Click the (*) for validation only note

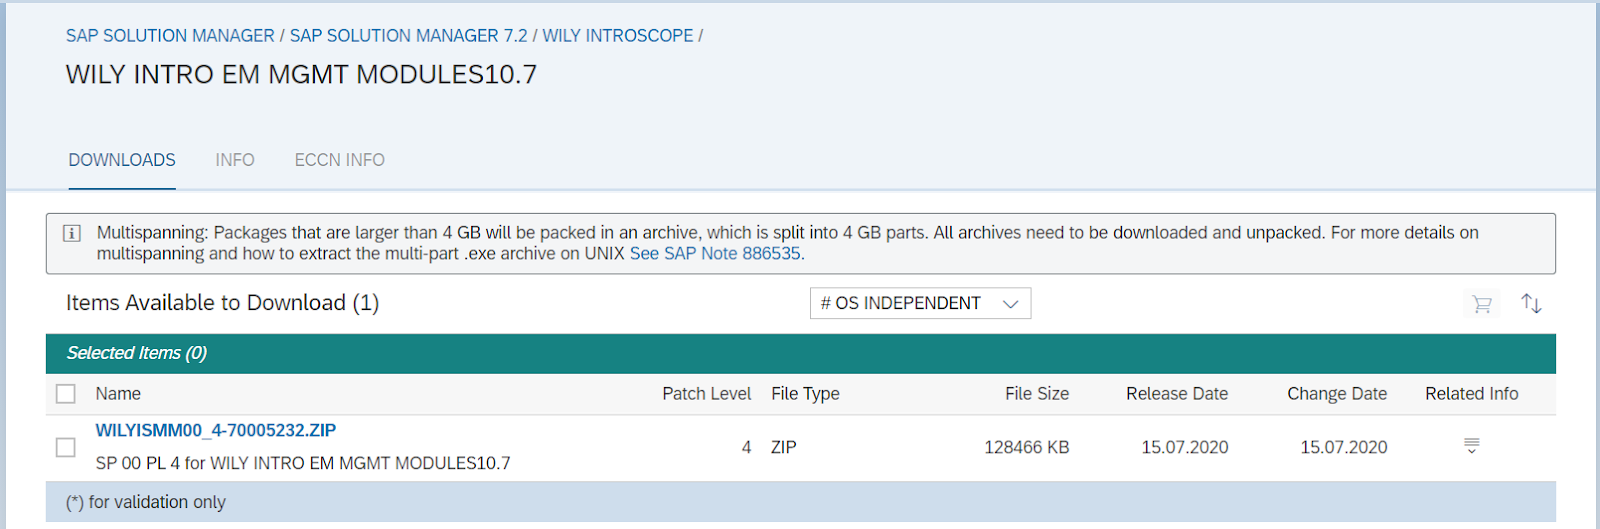(146, 502)
